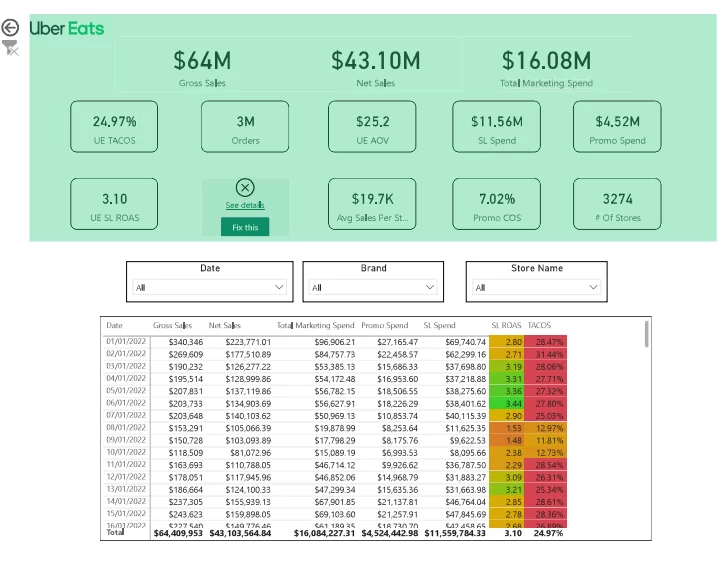Expand the Store Name dropdown

pyautogui.click(x=537, y=287)
